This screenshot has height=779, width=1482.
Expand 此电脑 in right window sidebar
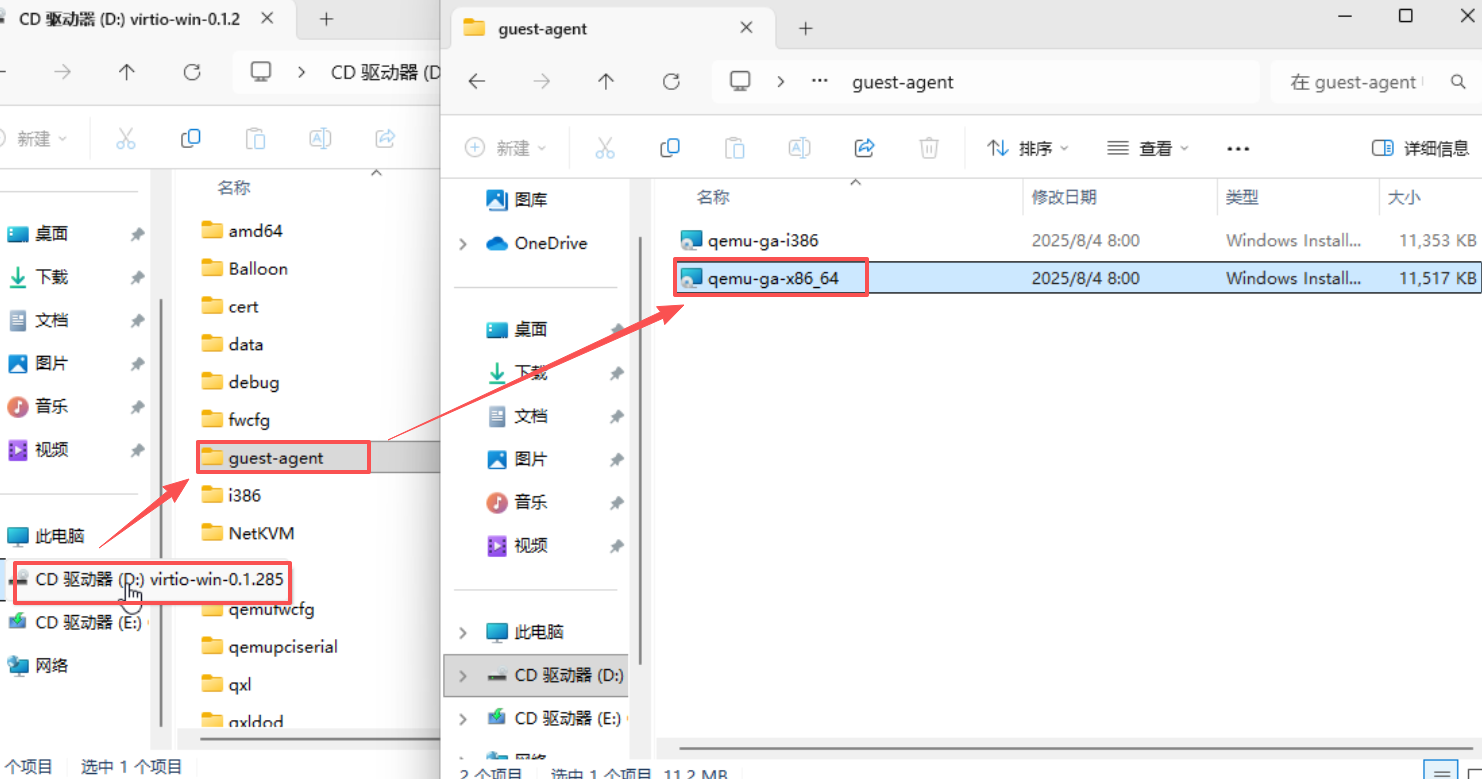(x=463, y=632)
